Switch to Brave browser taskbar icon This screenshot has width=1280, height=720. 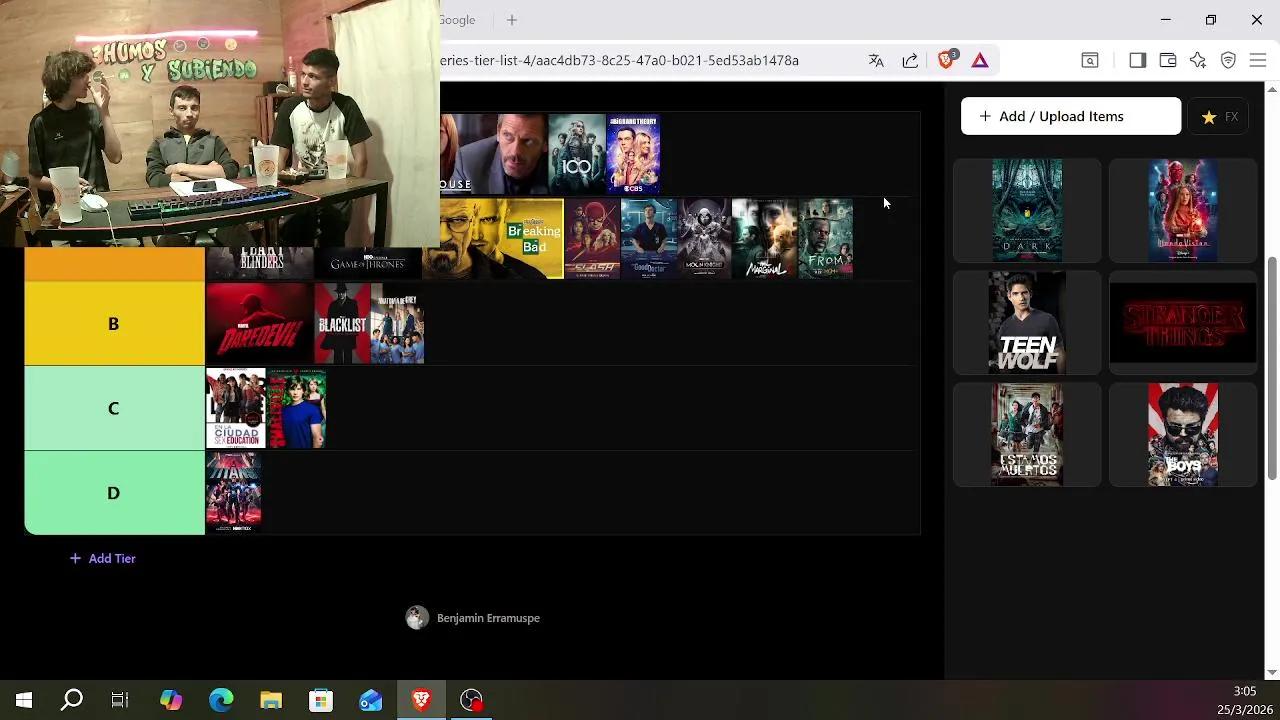[421, 700]
